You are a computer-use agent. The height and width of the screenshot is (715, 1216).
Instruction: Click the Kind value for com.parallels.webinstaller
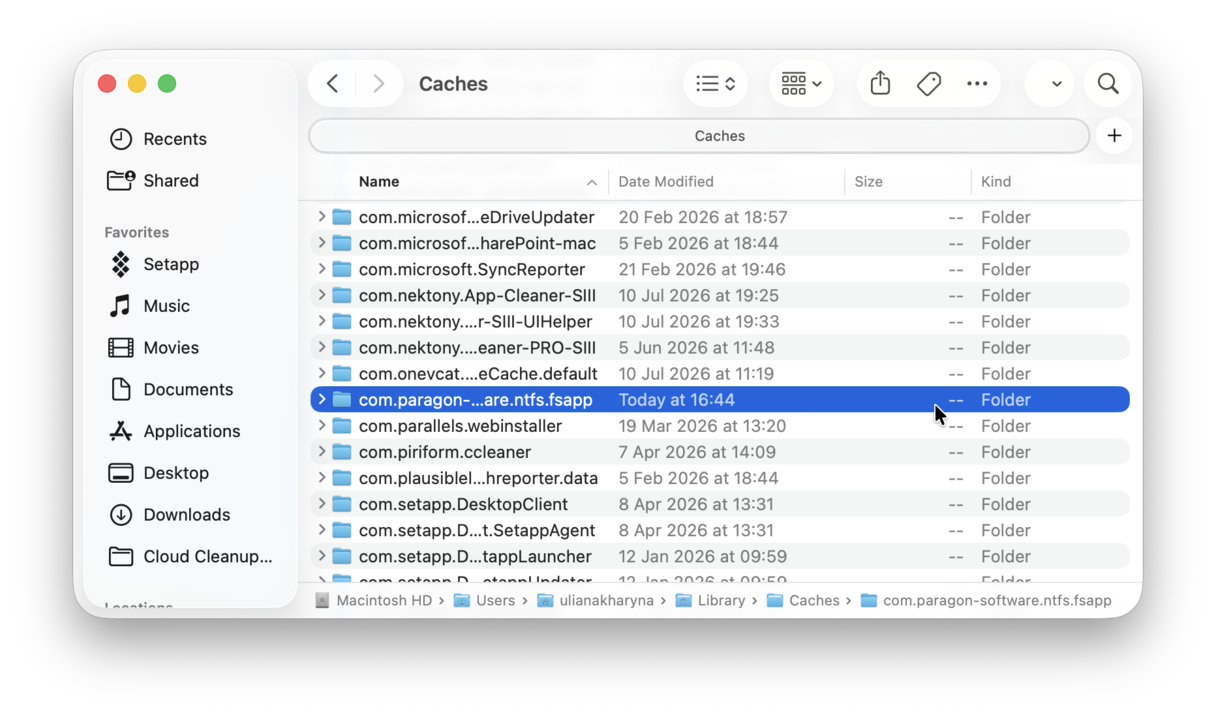click(1005, 426)
